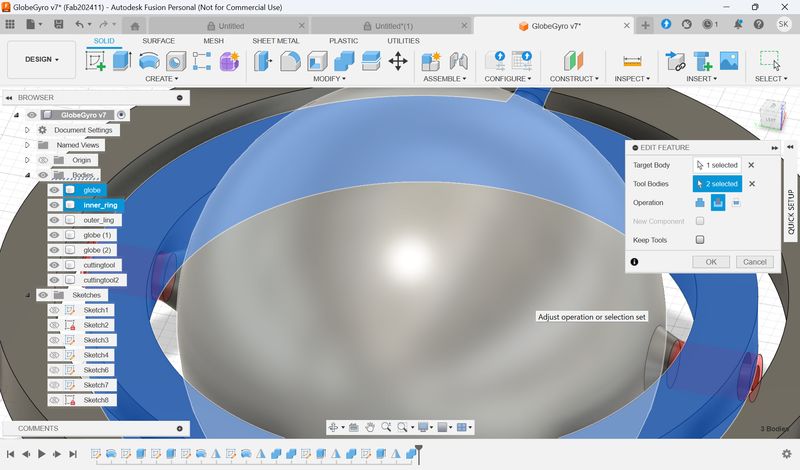Screen dimensions: 800x470
Task: Select the Offset Plane construct icon
Action: click(573, 61)
